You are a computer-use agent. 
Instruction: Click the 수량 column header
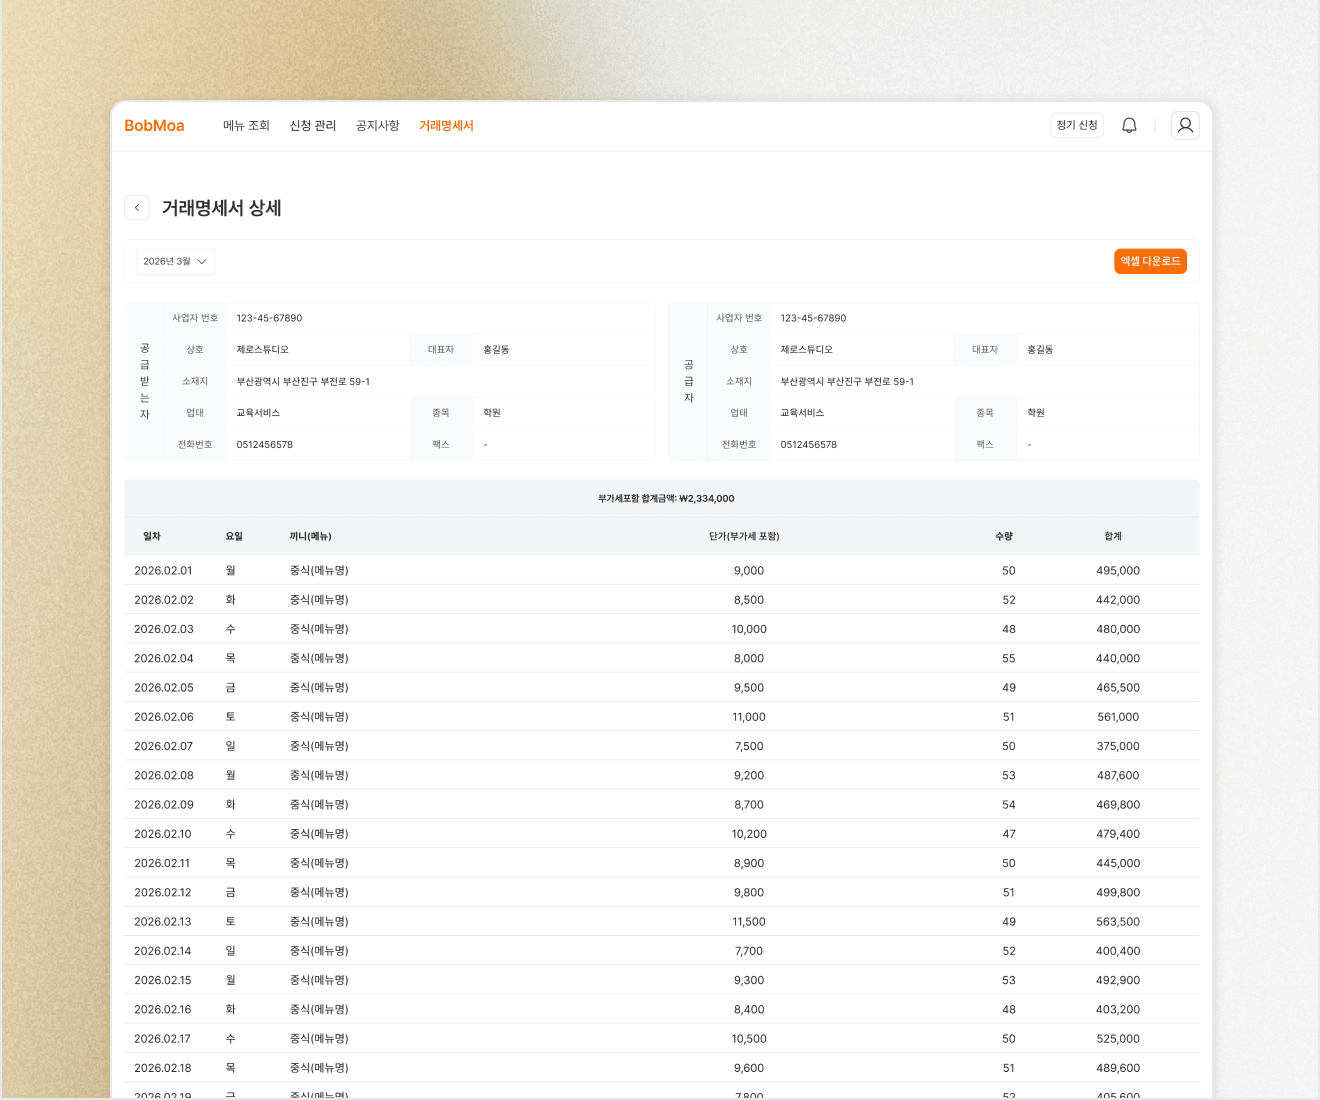pos(1004,537)
